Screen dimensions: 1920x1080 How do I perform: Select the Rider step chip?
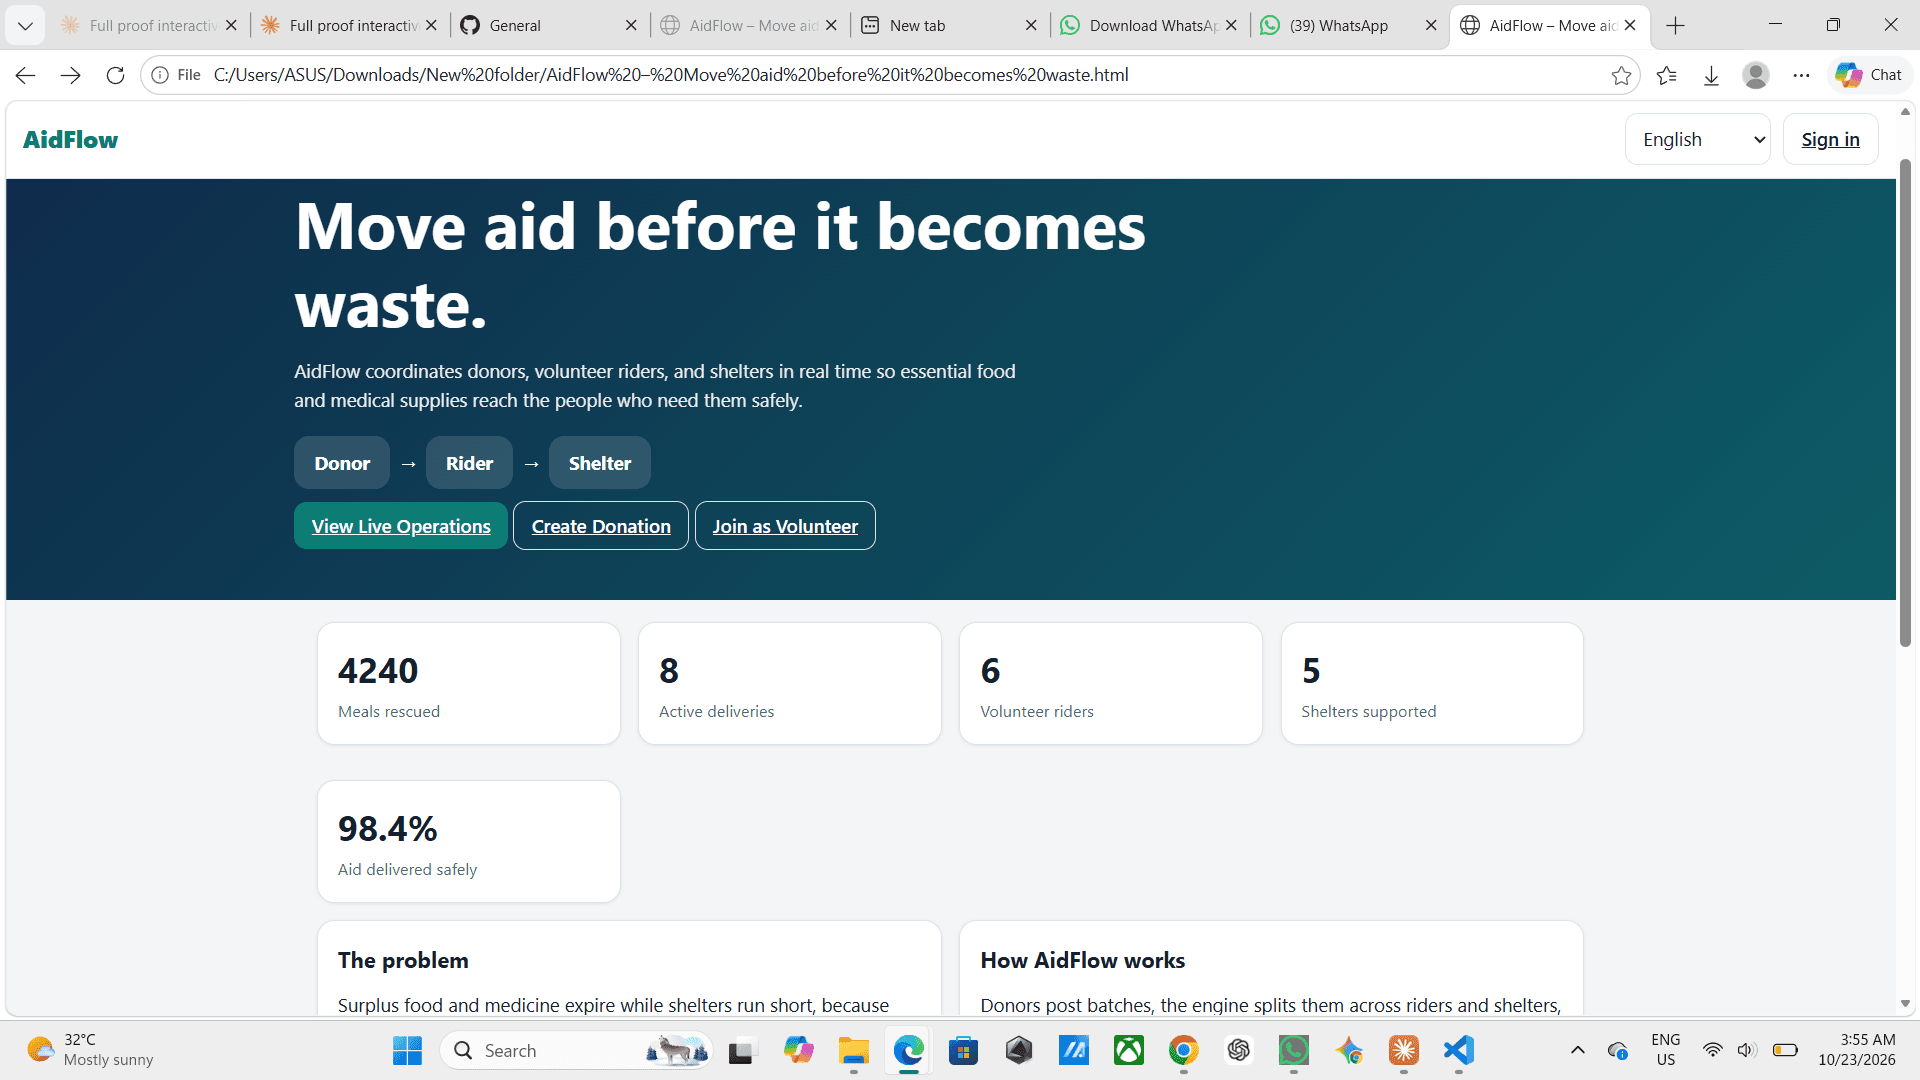click(469, 463)
